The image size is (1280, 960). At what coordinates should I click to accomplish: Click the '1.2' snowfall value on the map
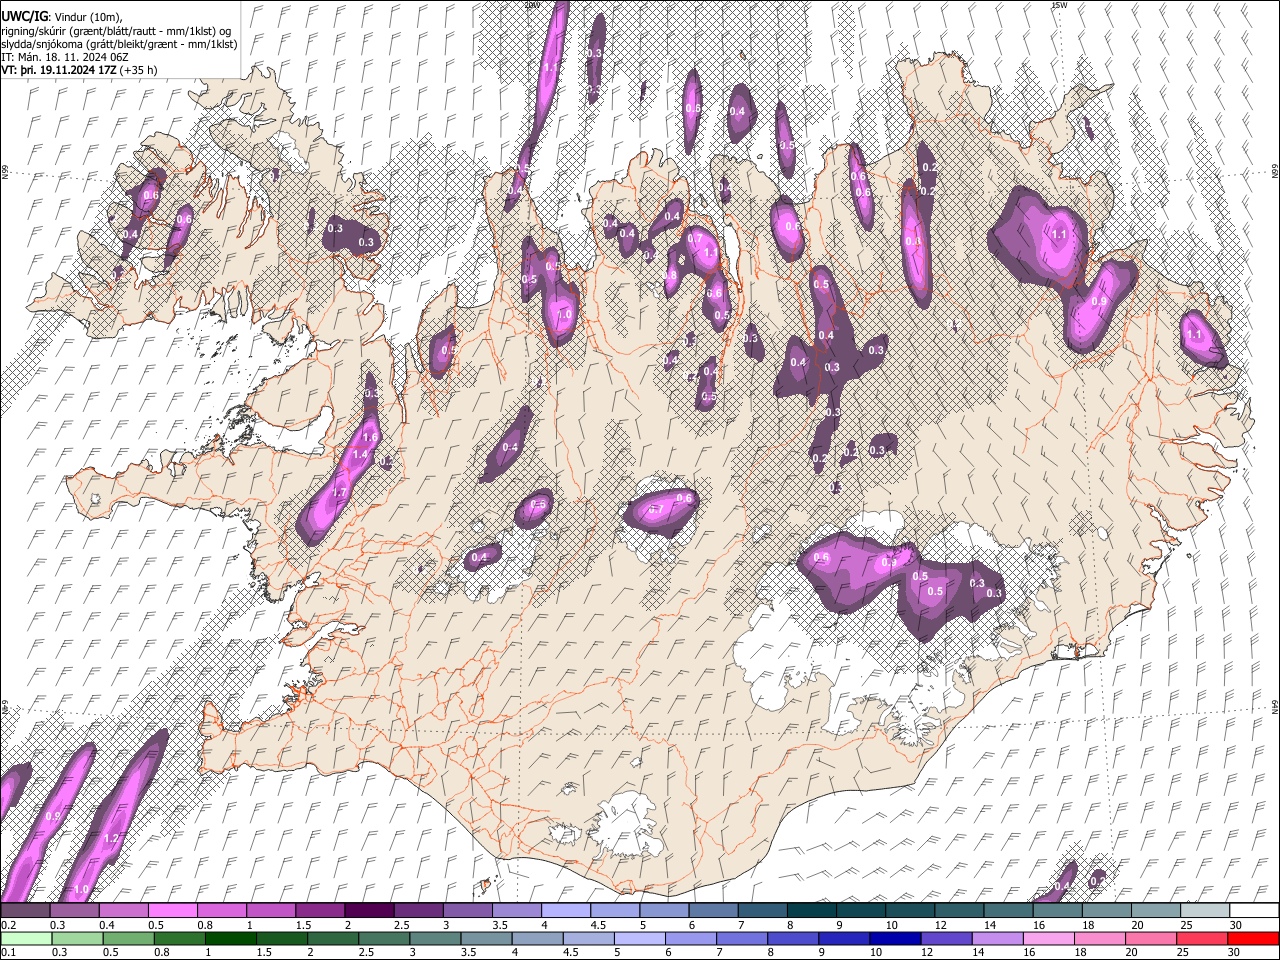111,838
